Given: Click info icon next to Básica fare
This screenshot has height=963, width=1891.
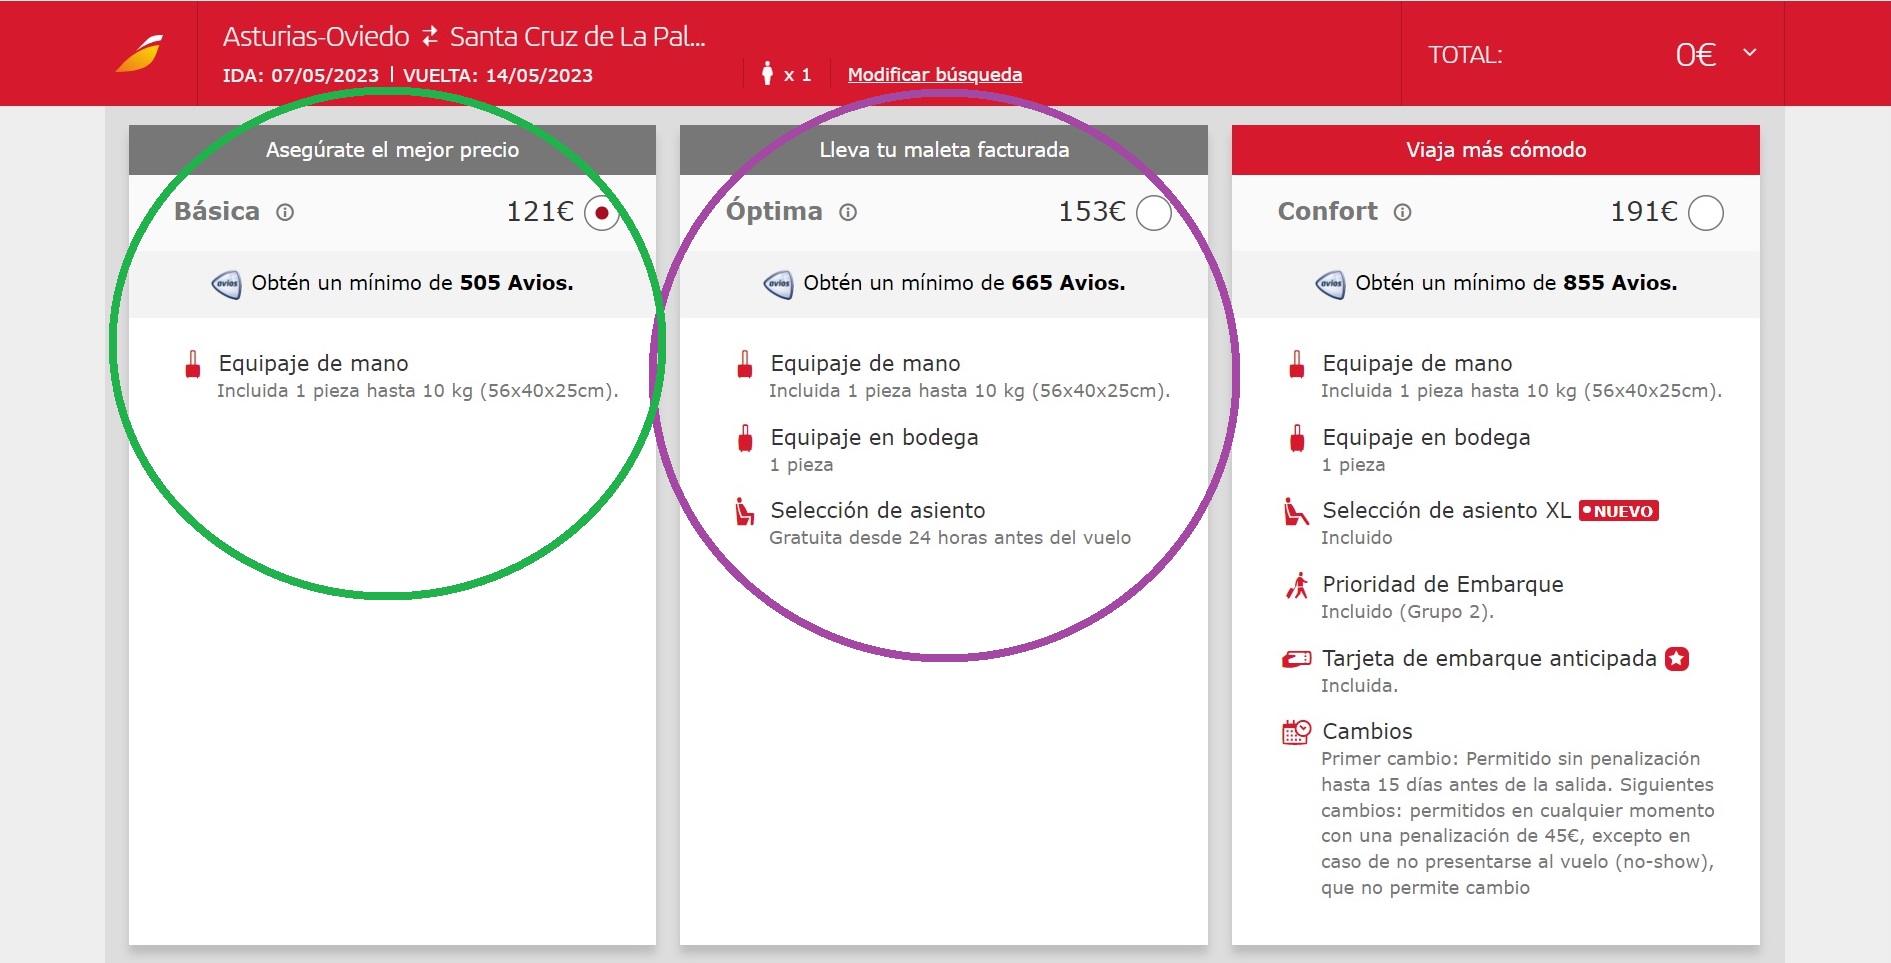Looking at the screenshot, I should [285, 212].
